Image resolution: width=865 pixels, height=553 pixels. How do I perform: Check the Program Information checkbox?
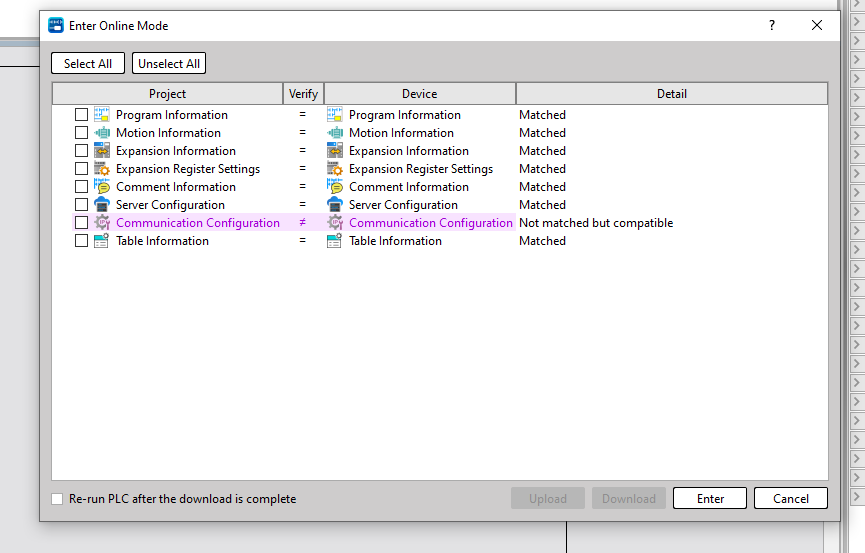[82, 115]
